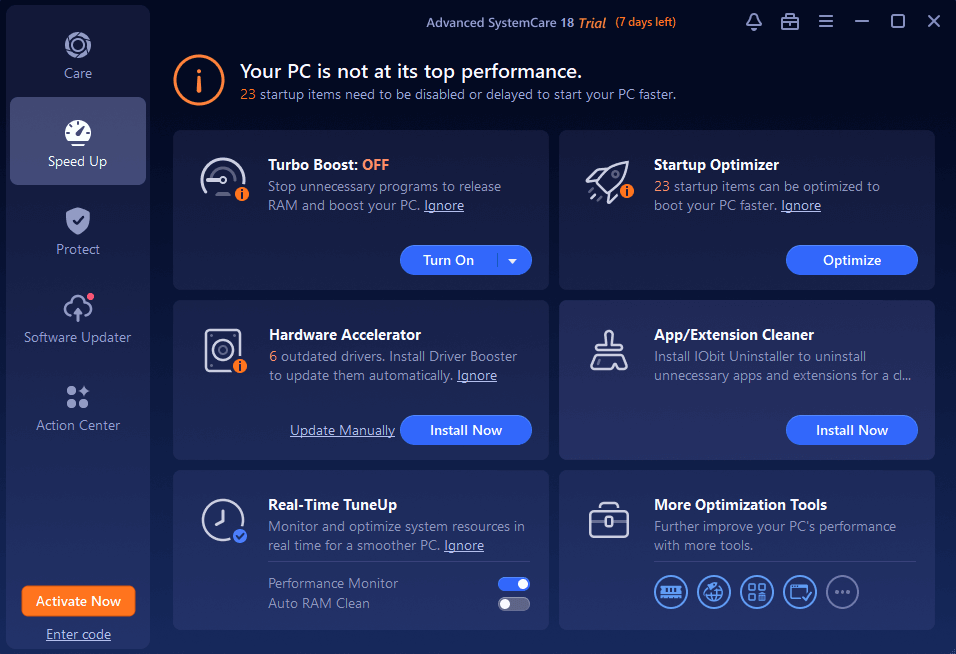The height and width of the screenshot is (654, 956).
Task: Open the apps grid tool icon
Action: (757, 592)
